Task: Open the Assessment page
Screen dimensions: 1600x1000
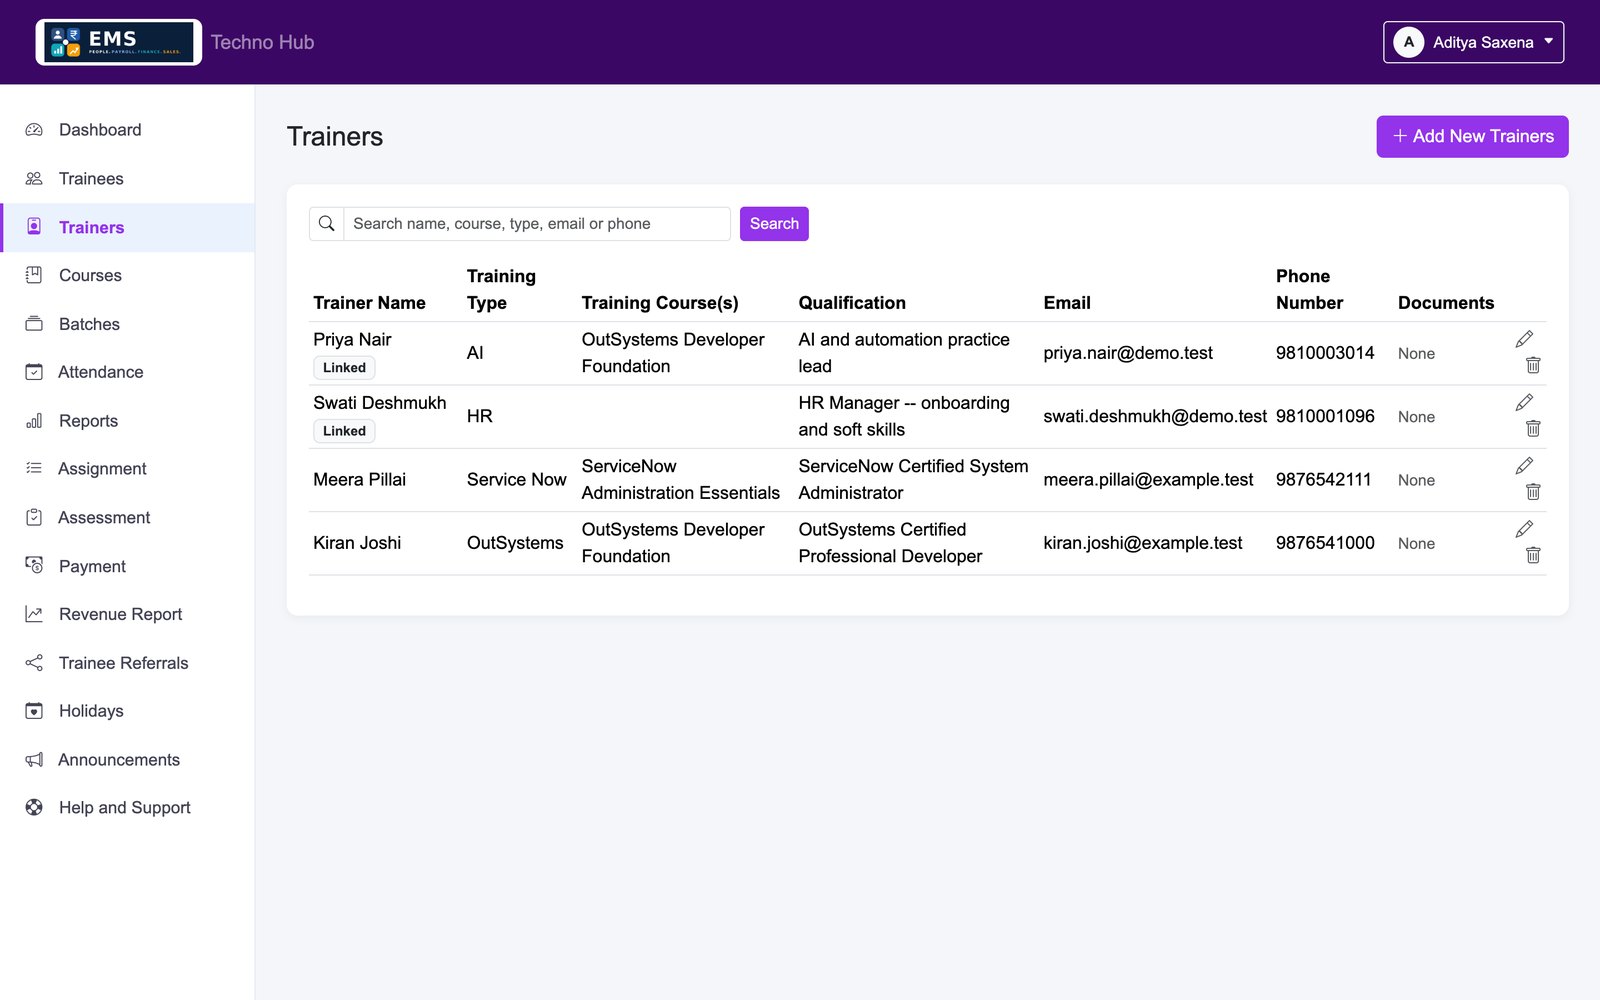Action: 127,517
